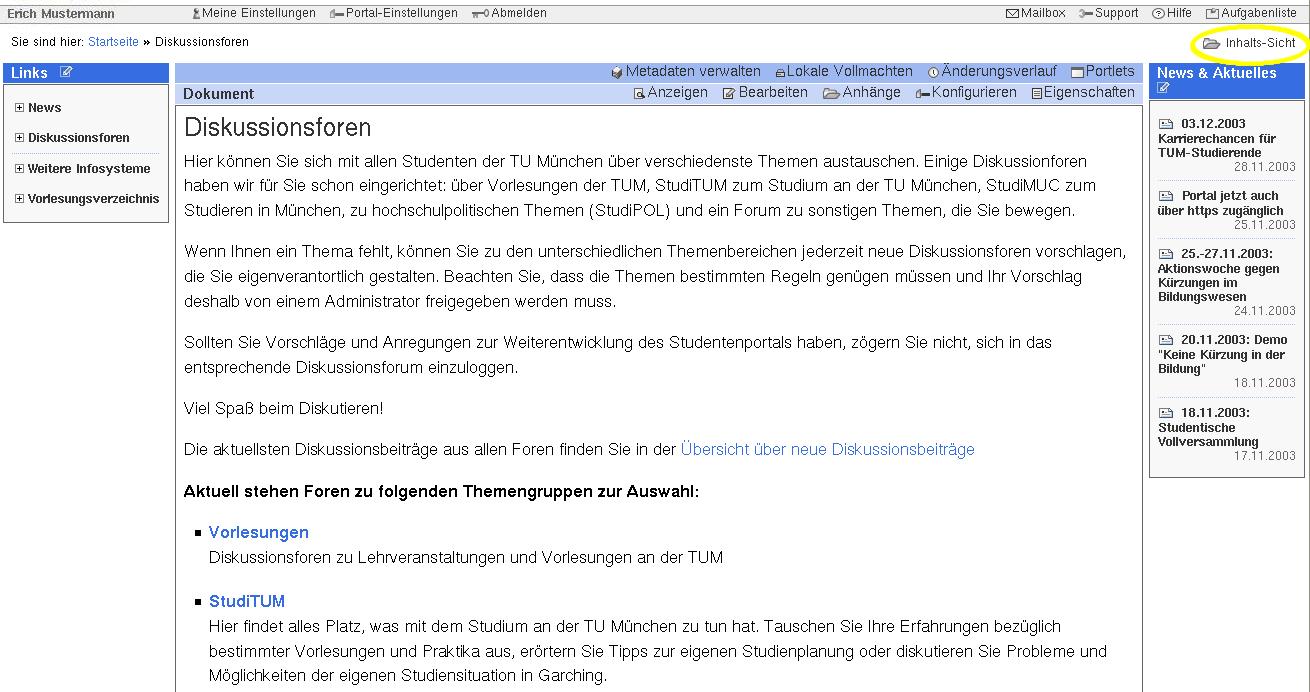1310x692 pixels.
Task: Open the Vorlesungen forum group
Action: tap(258, 533)
